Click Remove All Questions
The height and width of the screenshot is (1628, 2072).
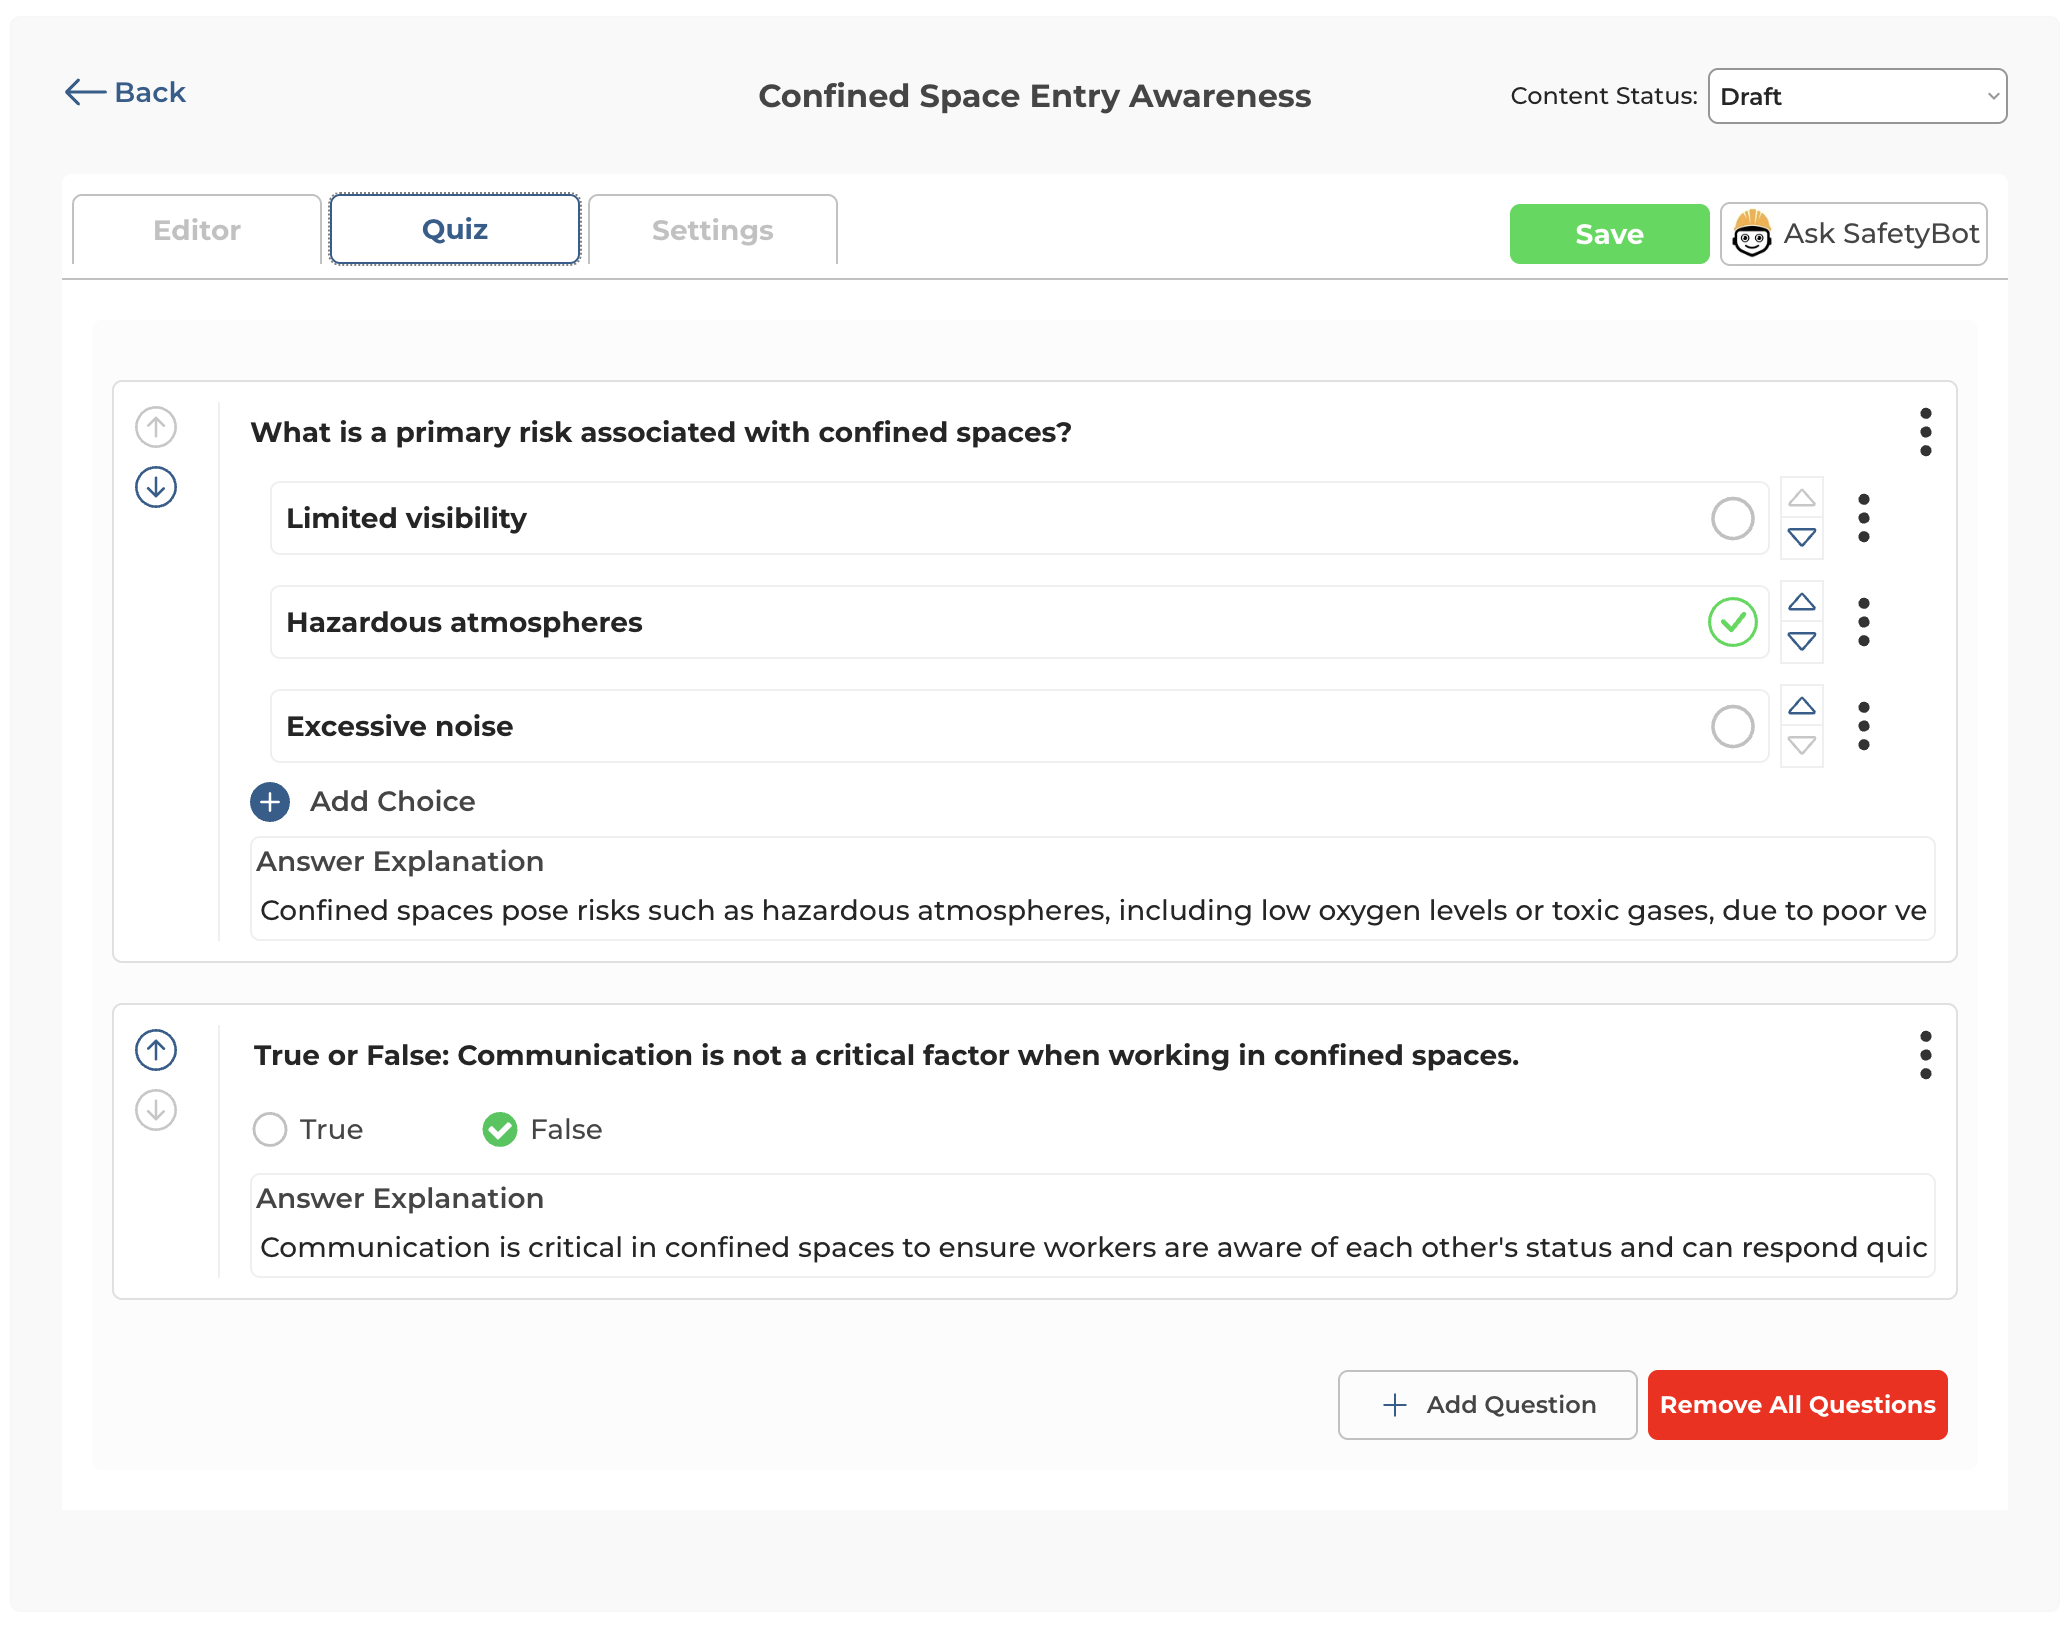1797,1404
